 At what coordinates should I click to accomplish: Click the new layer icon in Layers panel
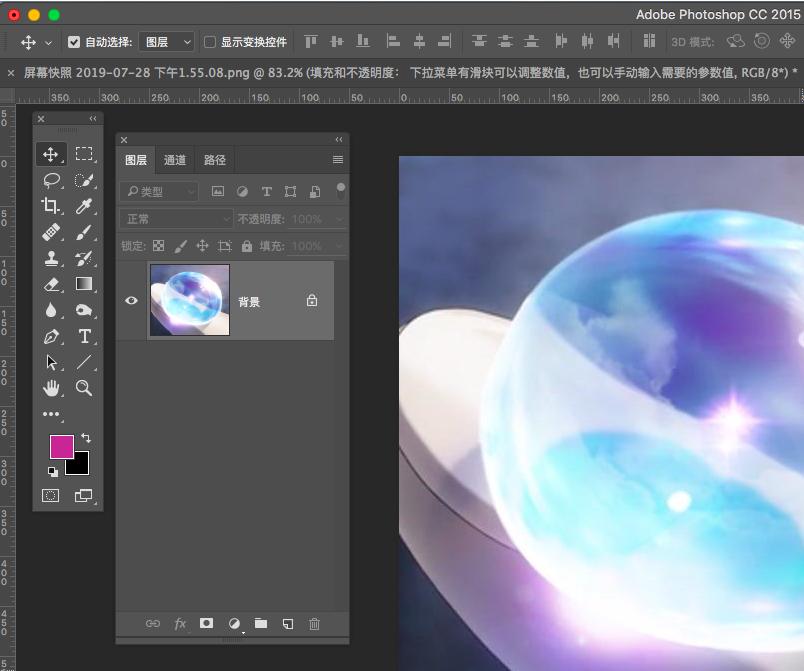[x=287, y=623]
